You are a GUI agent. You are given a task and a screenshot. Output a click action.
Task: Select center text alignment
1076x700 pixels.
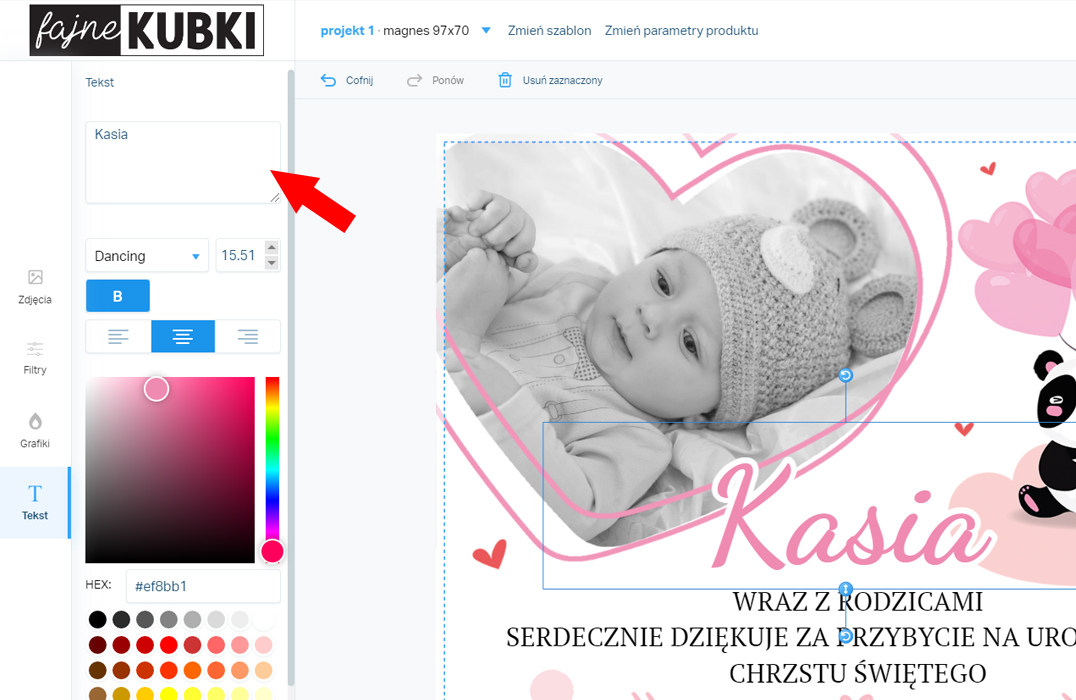183,336
